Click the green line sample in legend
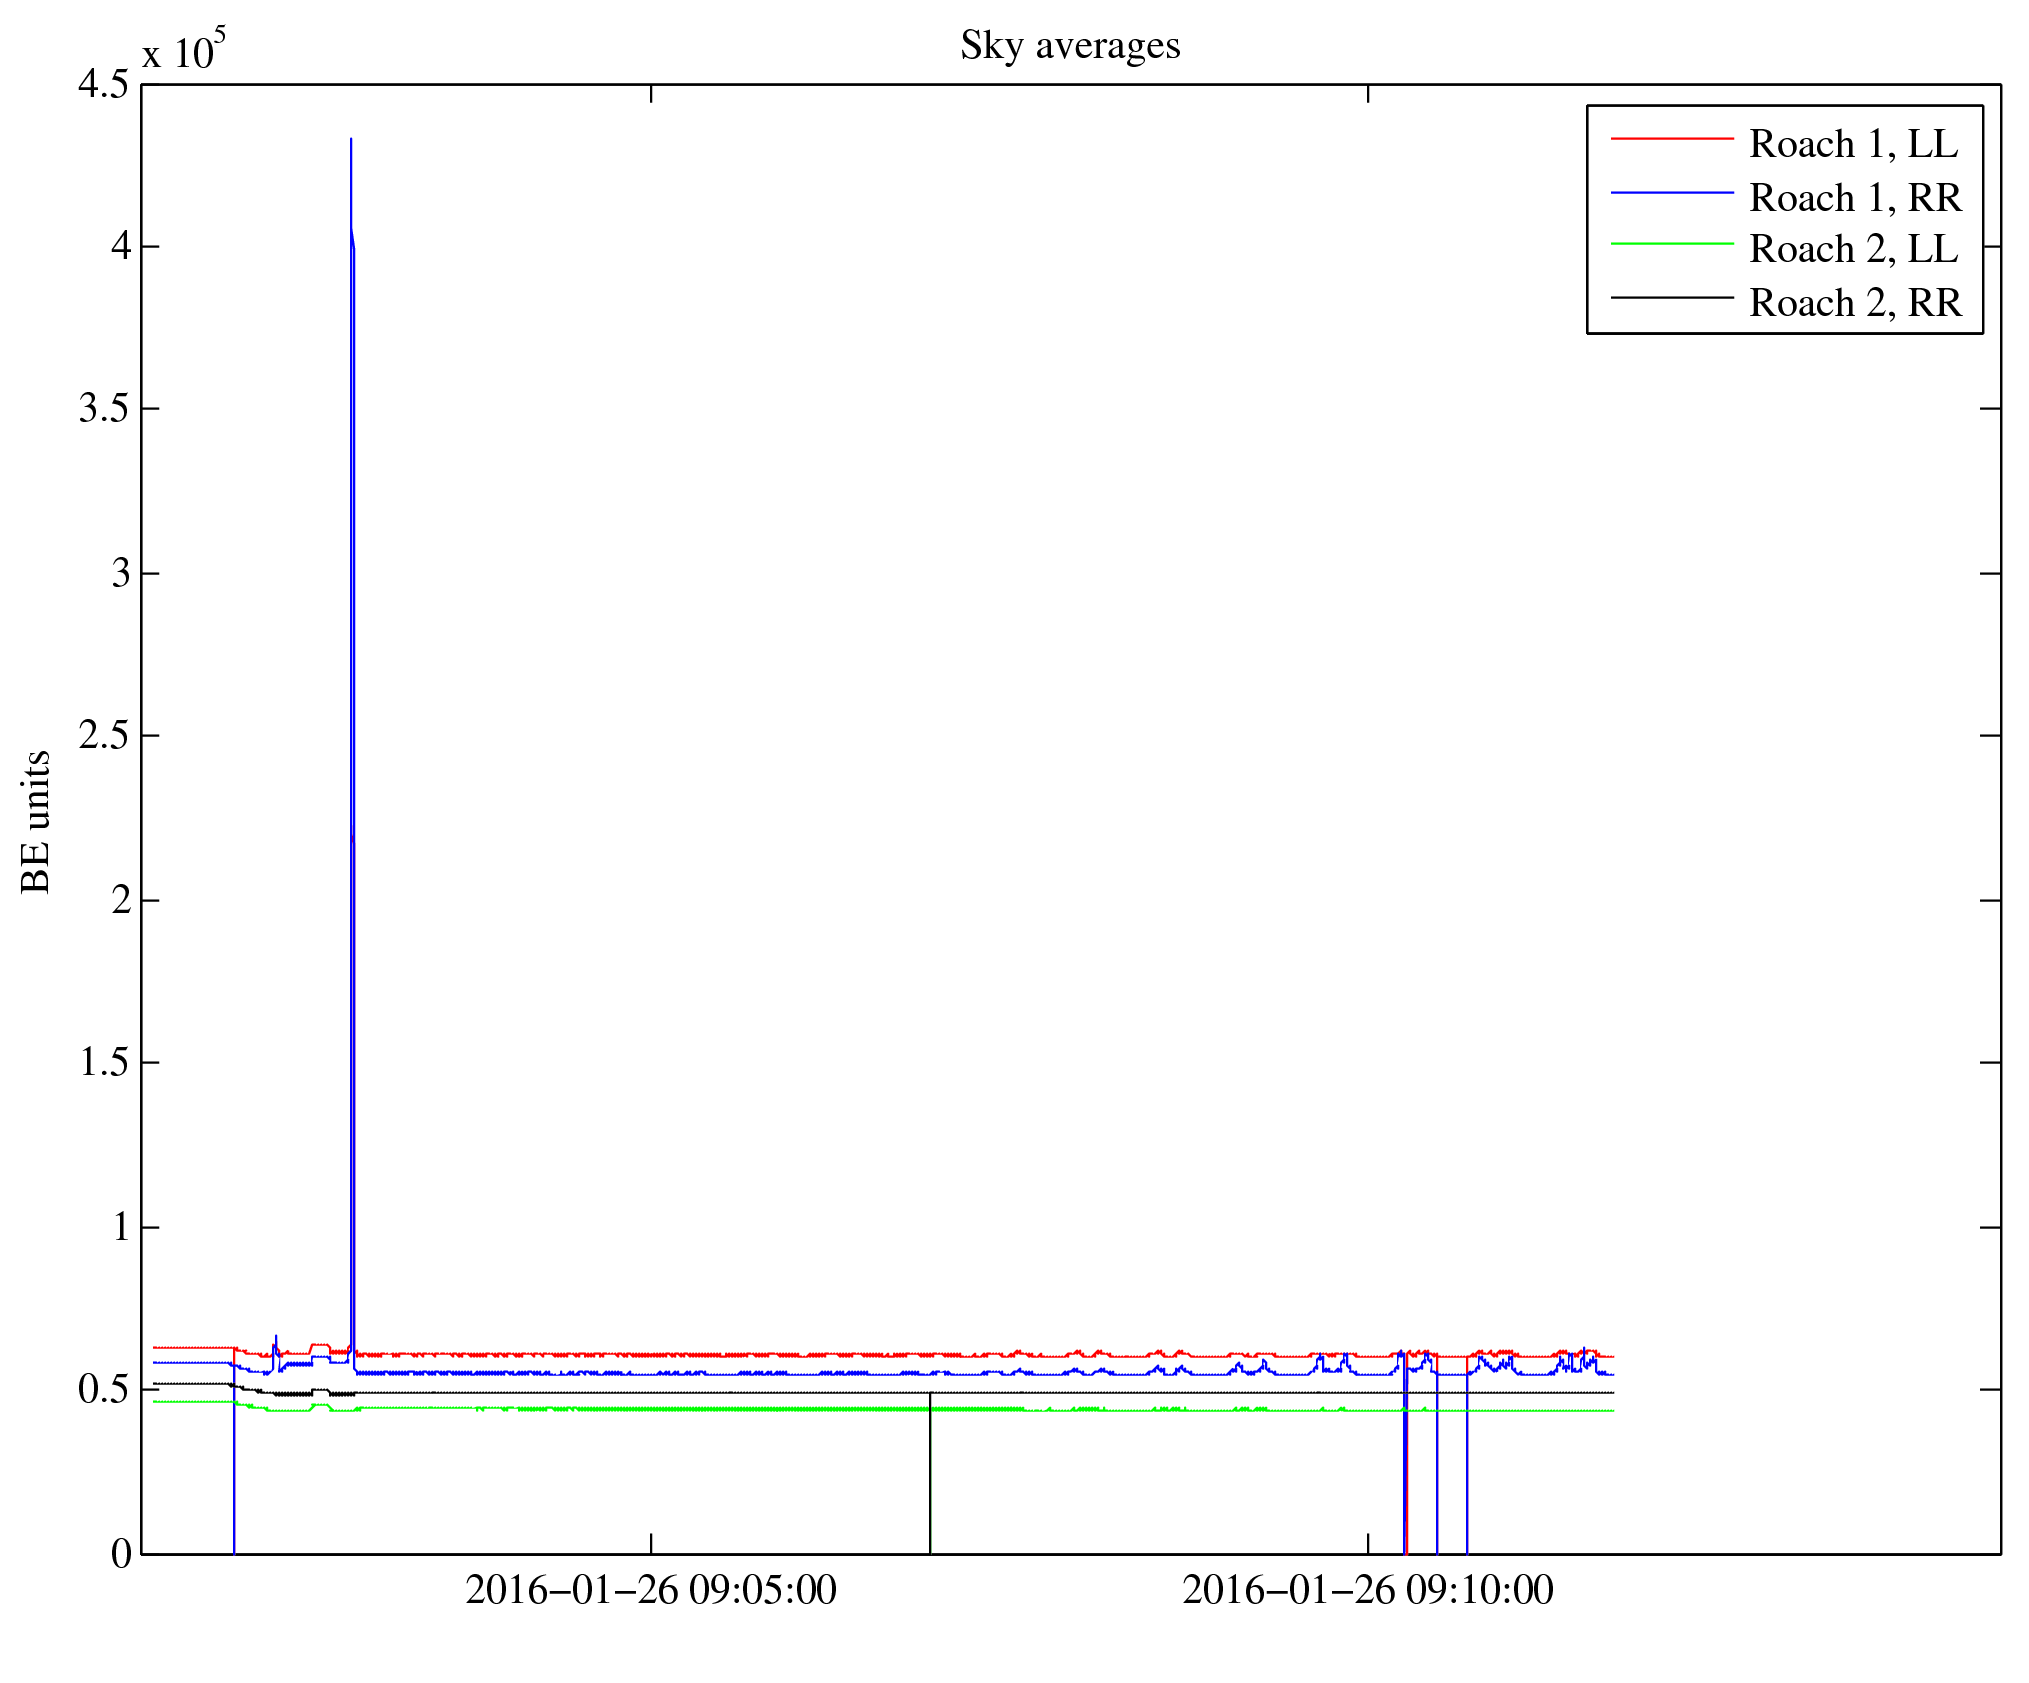The width and height of the screenshot is (2029, 1683). point(1671,244)
